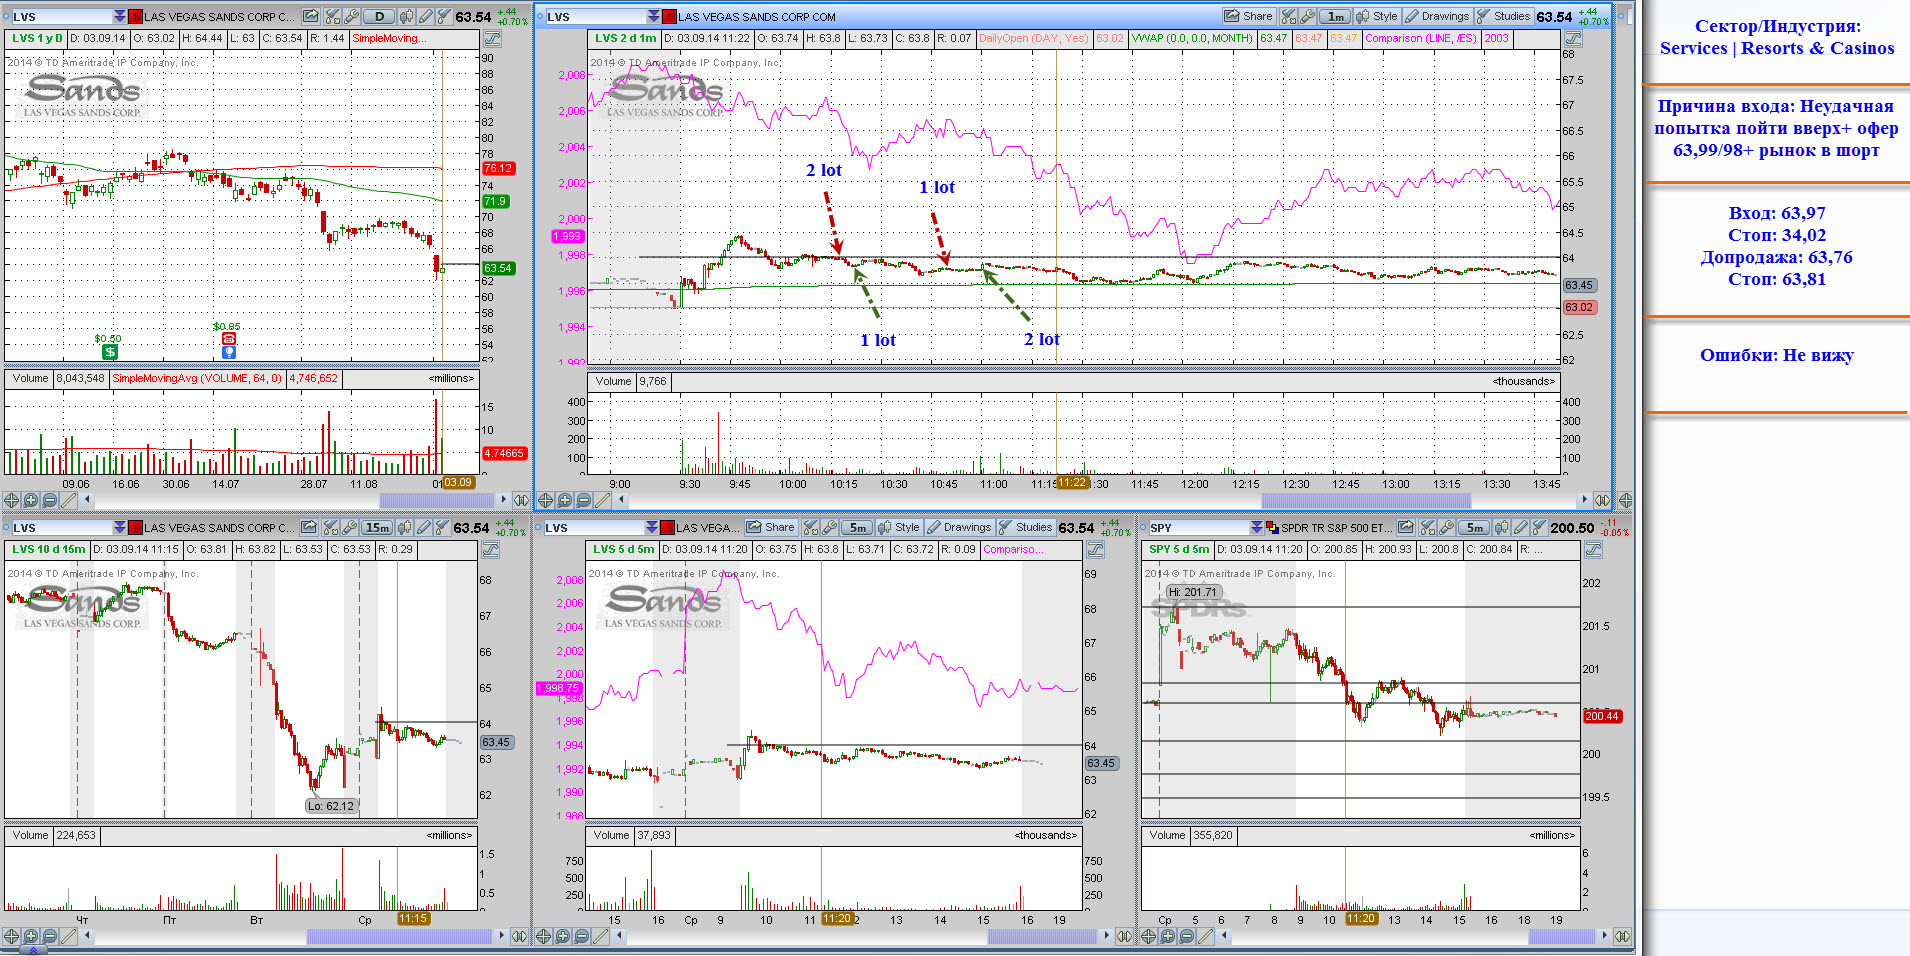
Task: Click wrench settings icon in the SPY chart
Action: (1446, 528)
